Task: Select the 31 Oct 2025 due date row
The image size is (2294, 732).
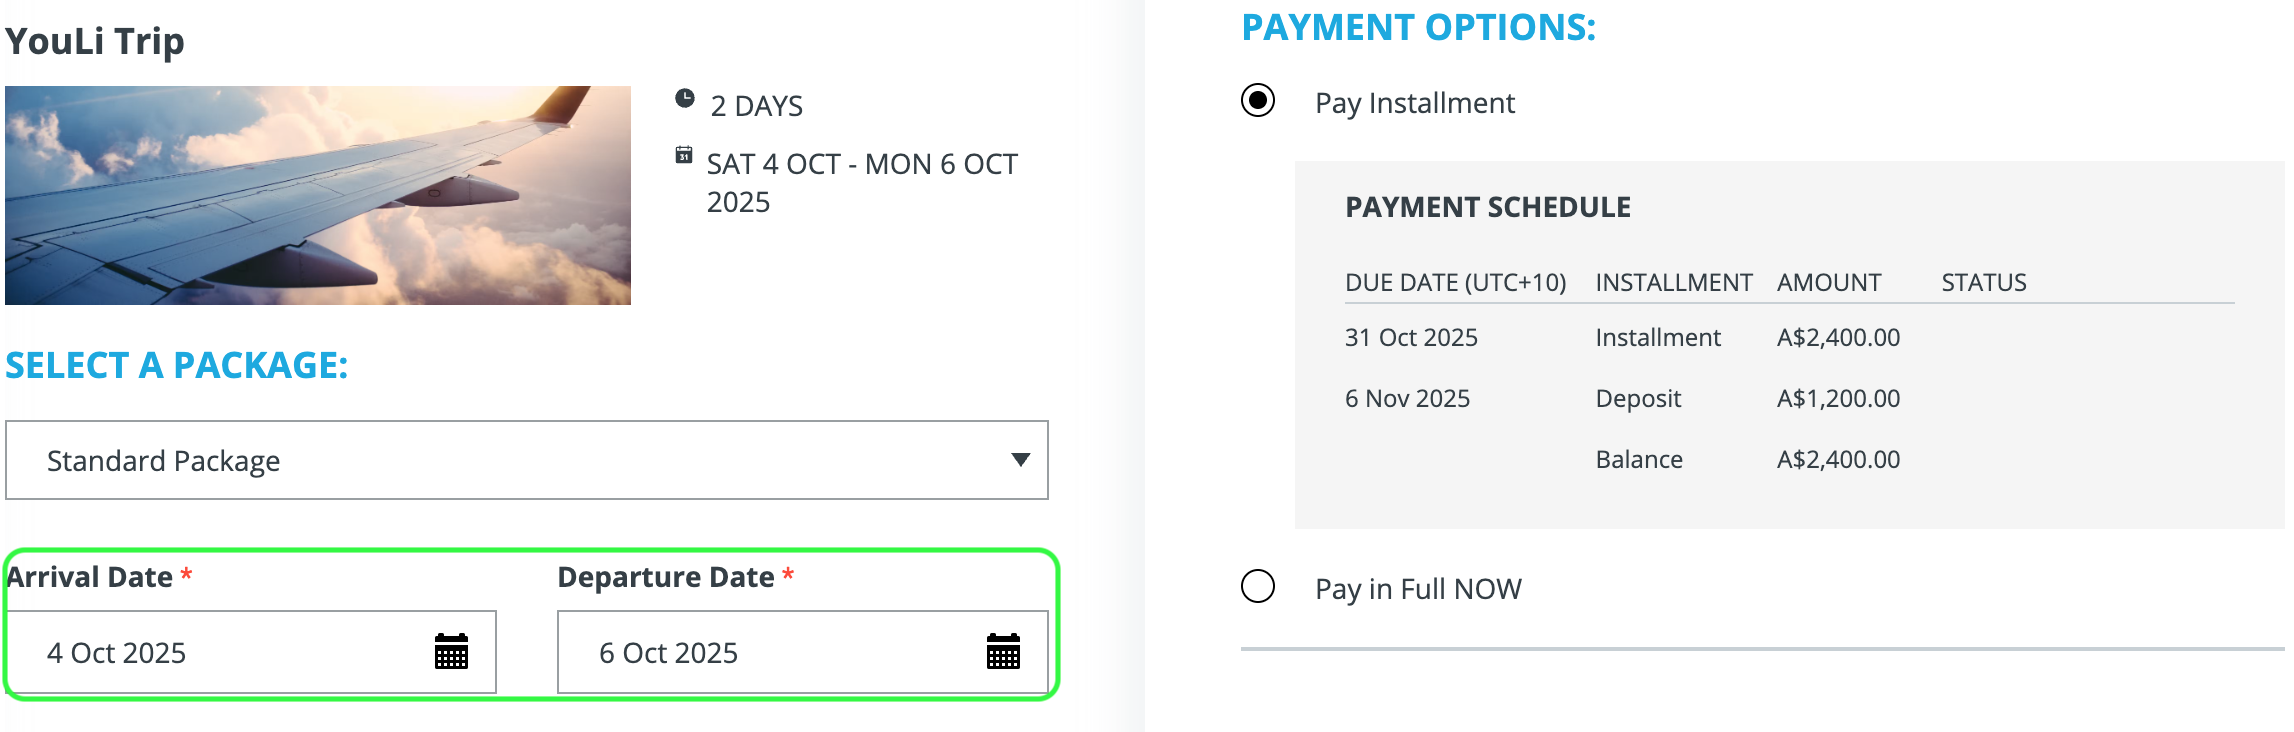Action: click(x=1411, y=338)
